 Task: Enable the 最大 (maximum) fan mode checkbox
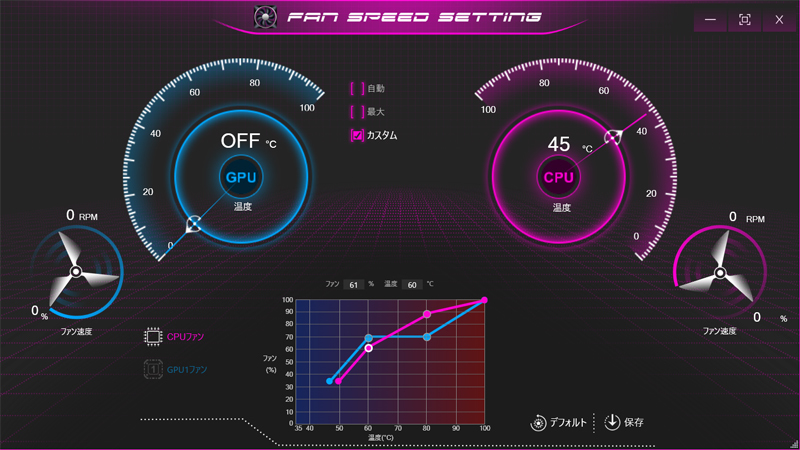pos(357,112)
